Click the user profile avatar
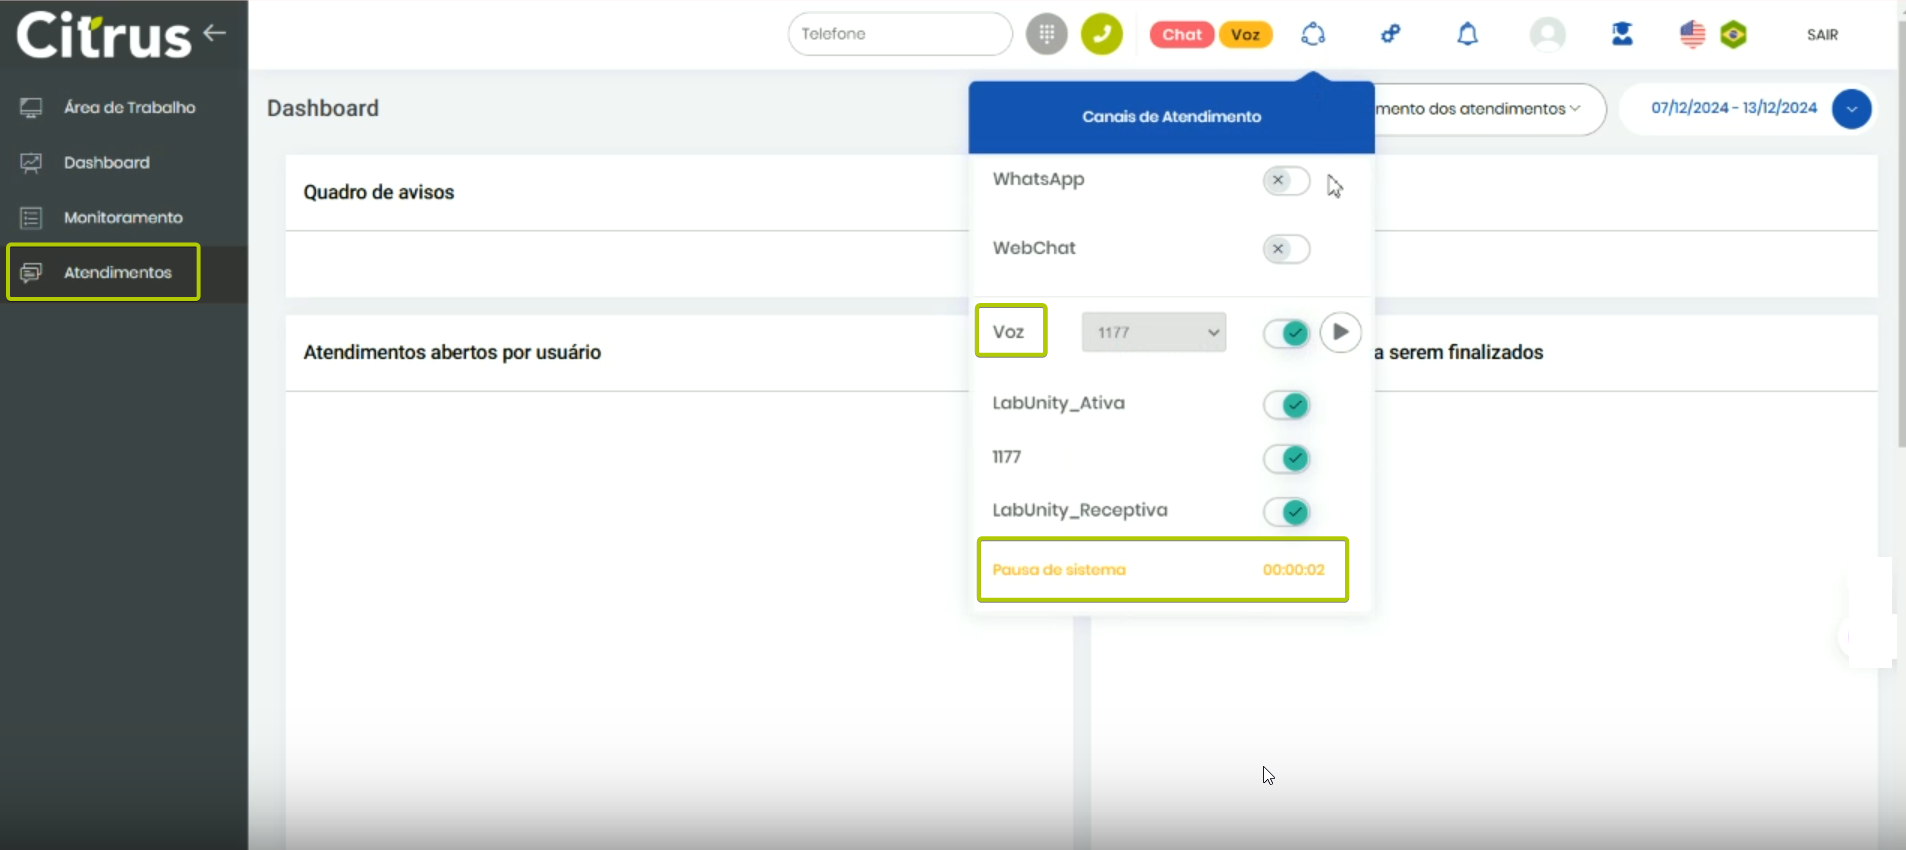Viewport: 1906px width, 850px height. point(1547,34)
